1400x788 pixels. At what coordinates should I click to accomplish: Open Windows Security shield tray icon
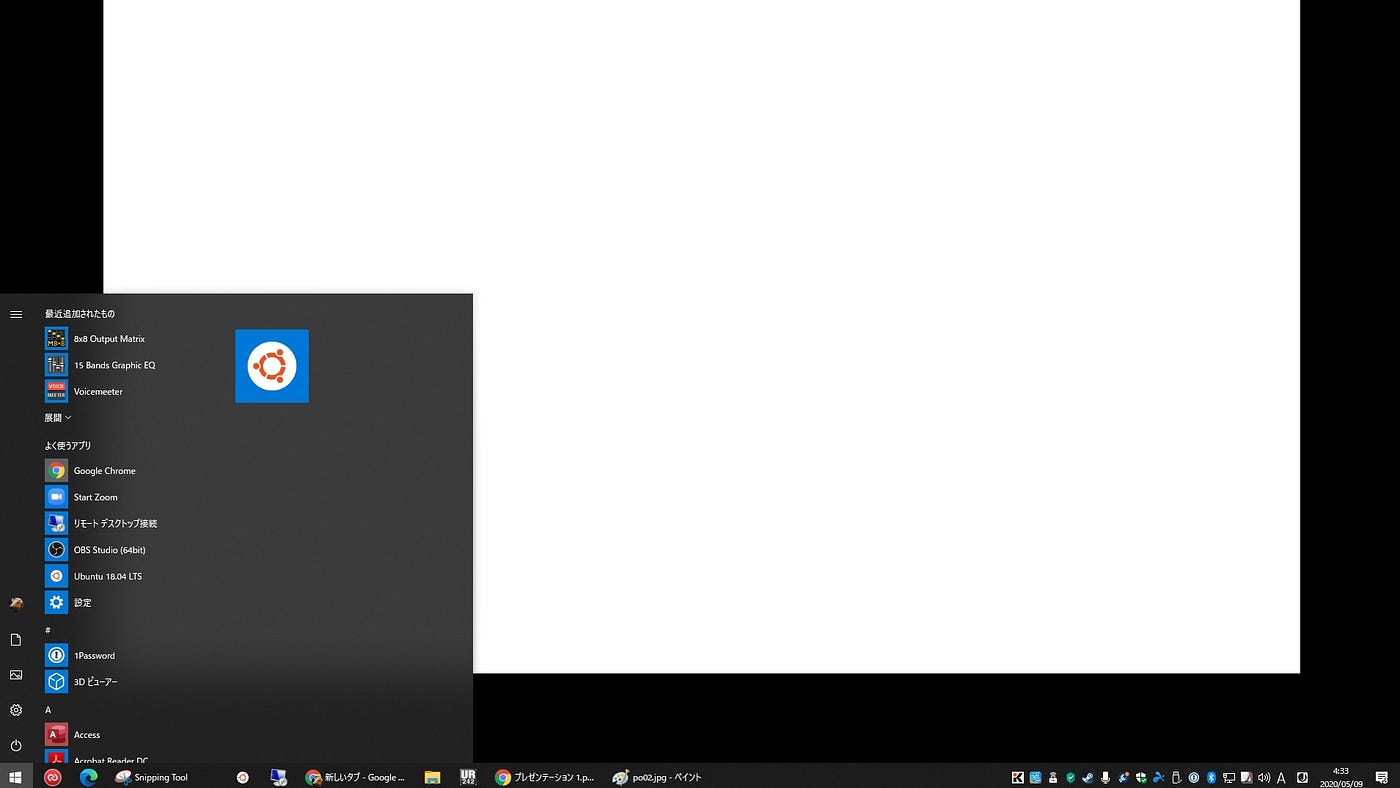pos(1141,777)
